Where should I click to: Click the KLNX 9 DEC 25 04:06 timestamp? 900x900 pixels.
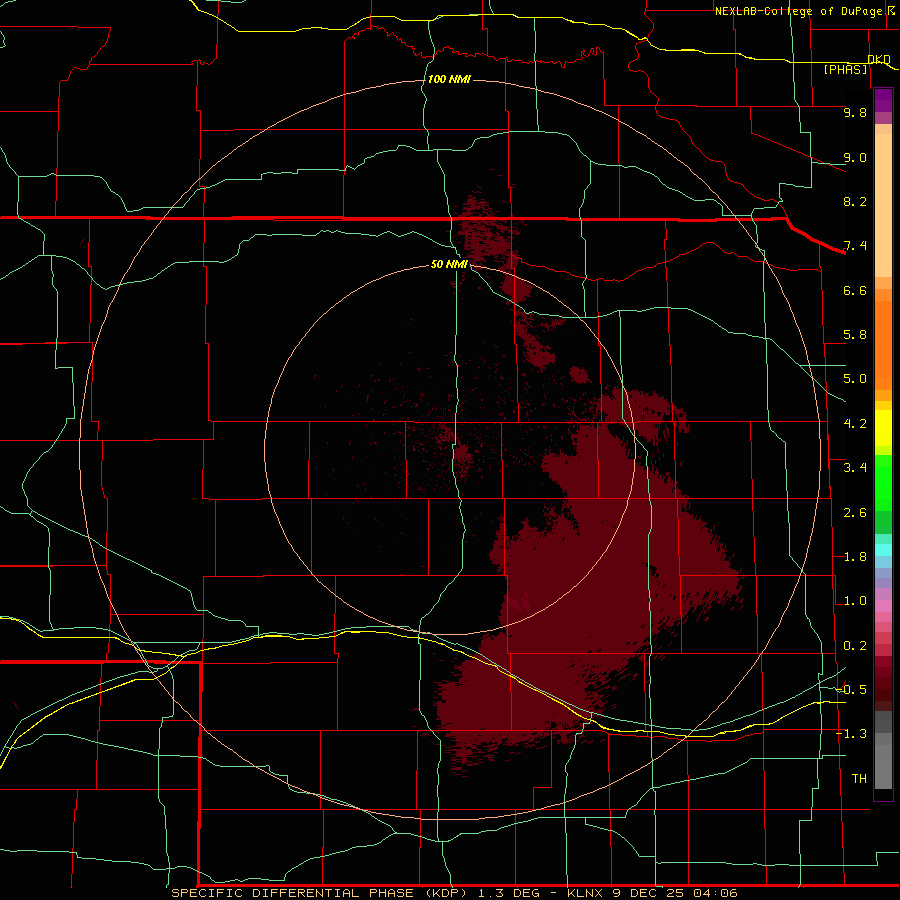pyautogui.click(x=652, y=893)
